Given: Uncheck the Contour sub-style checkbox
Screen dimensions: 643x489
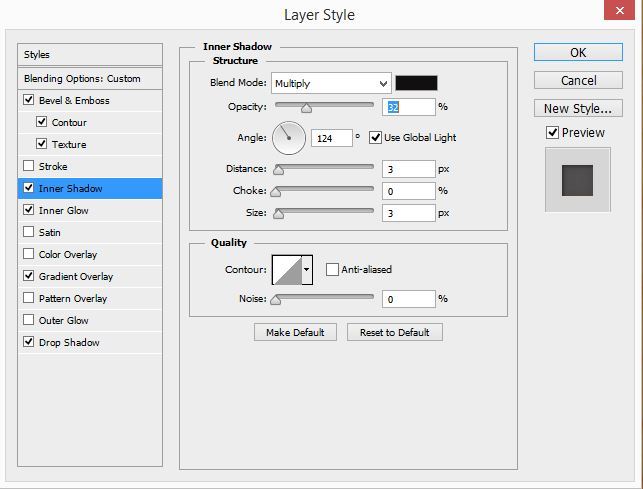Looking at the screenshot, I should point(41,122).
